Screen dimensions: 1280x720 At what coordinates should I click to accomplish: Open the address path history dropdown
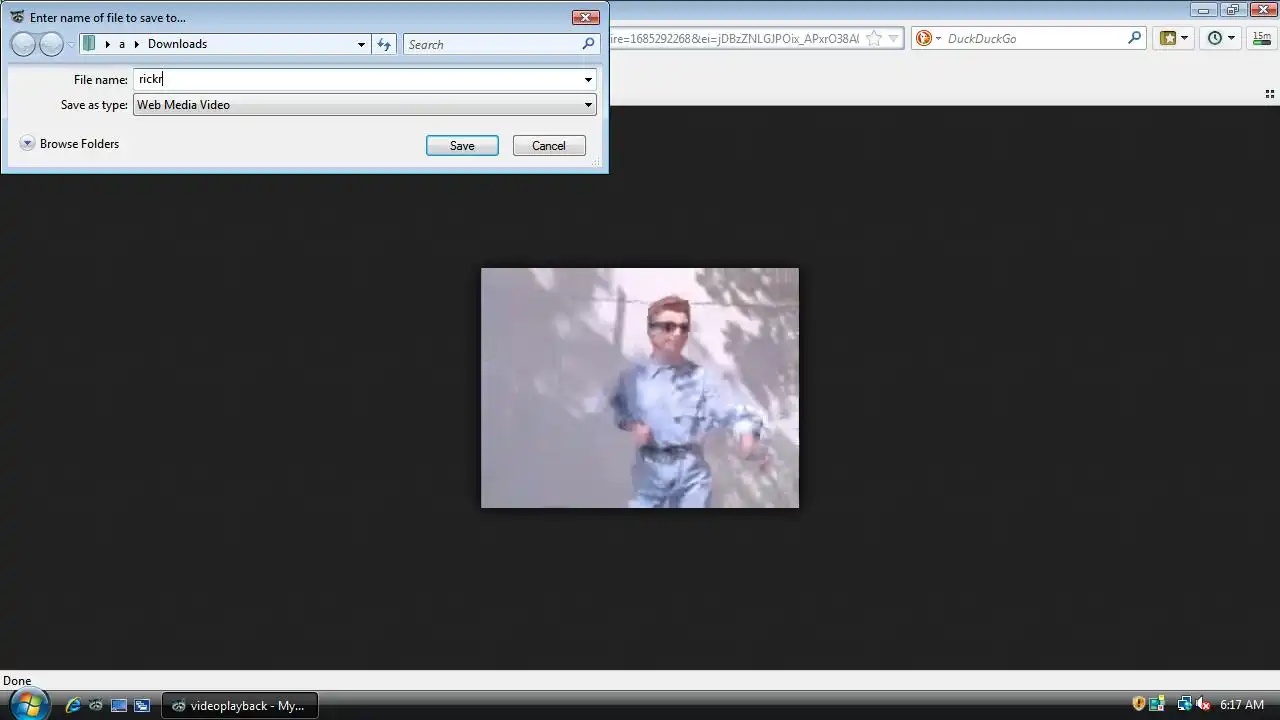point(361,44)
